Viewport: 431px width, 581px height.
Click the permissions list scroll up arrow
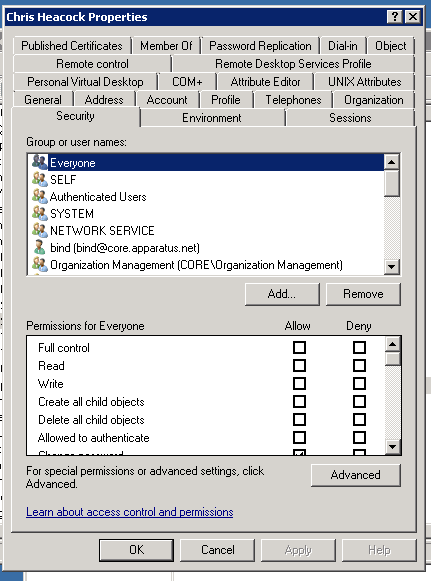[392, 344]
